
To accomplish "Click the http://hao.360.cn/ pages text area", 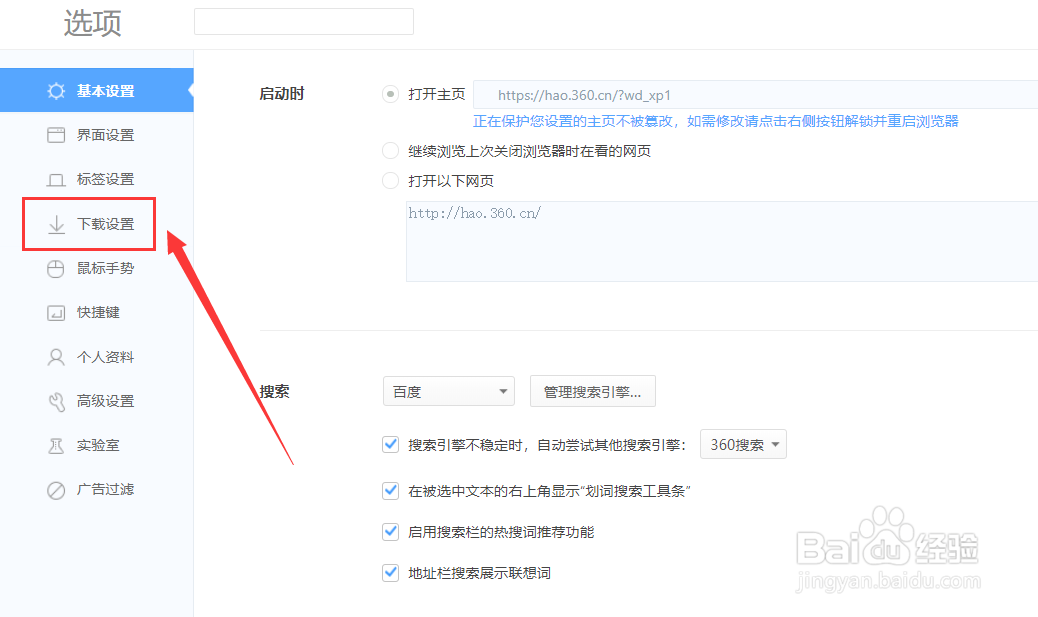I will coord(722,242).
